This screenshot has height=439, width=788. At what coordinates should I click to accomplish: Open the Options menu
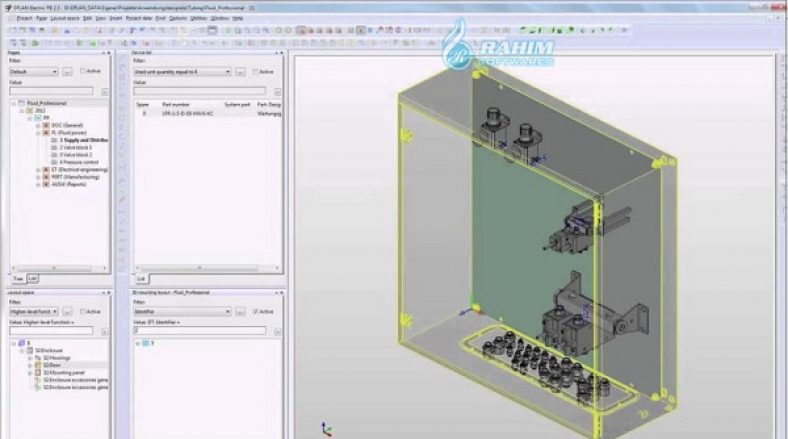click(177, 18)
